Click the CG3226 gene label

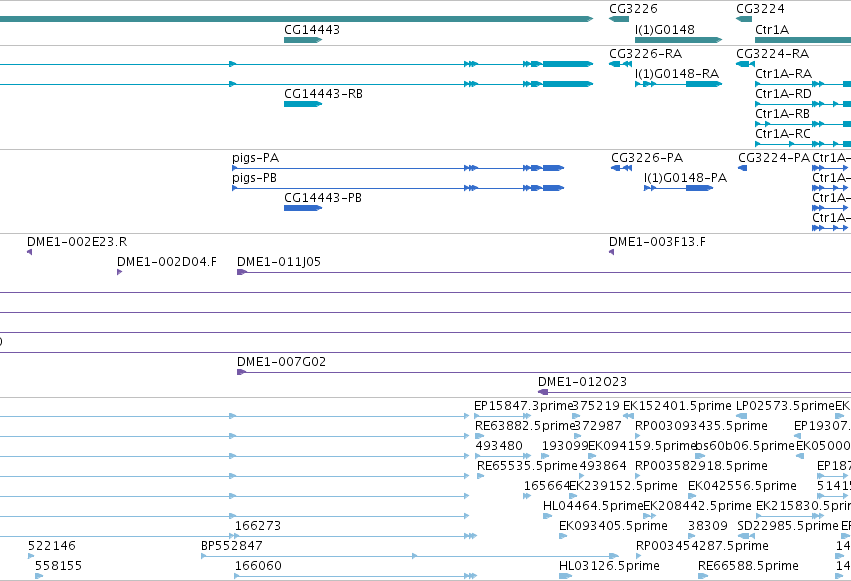point(633,9)
